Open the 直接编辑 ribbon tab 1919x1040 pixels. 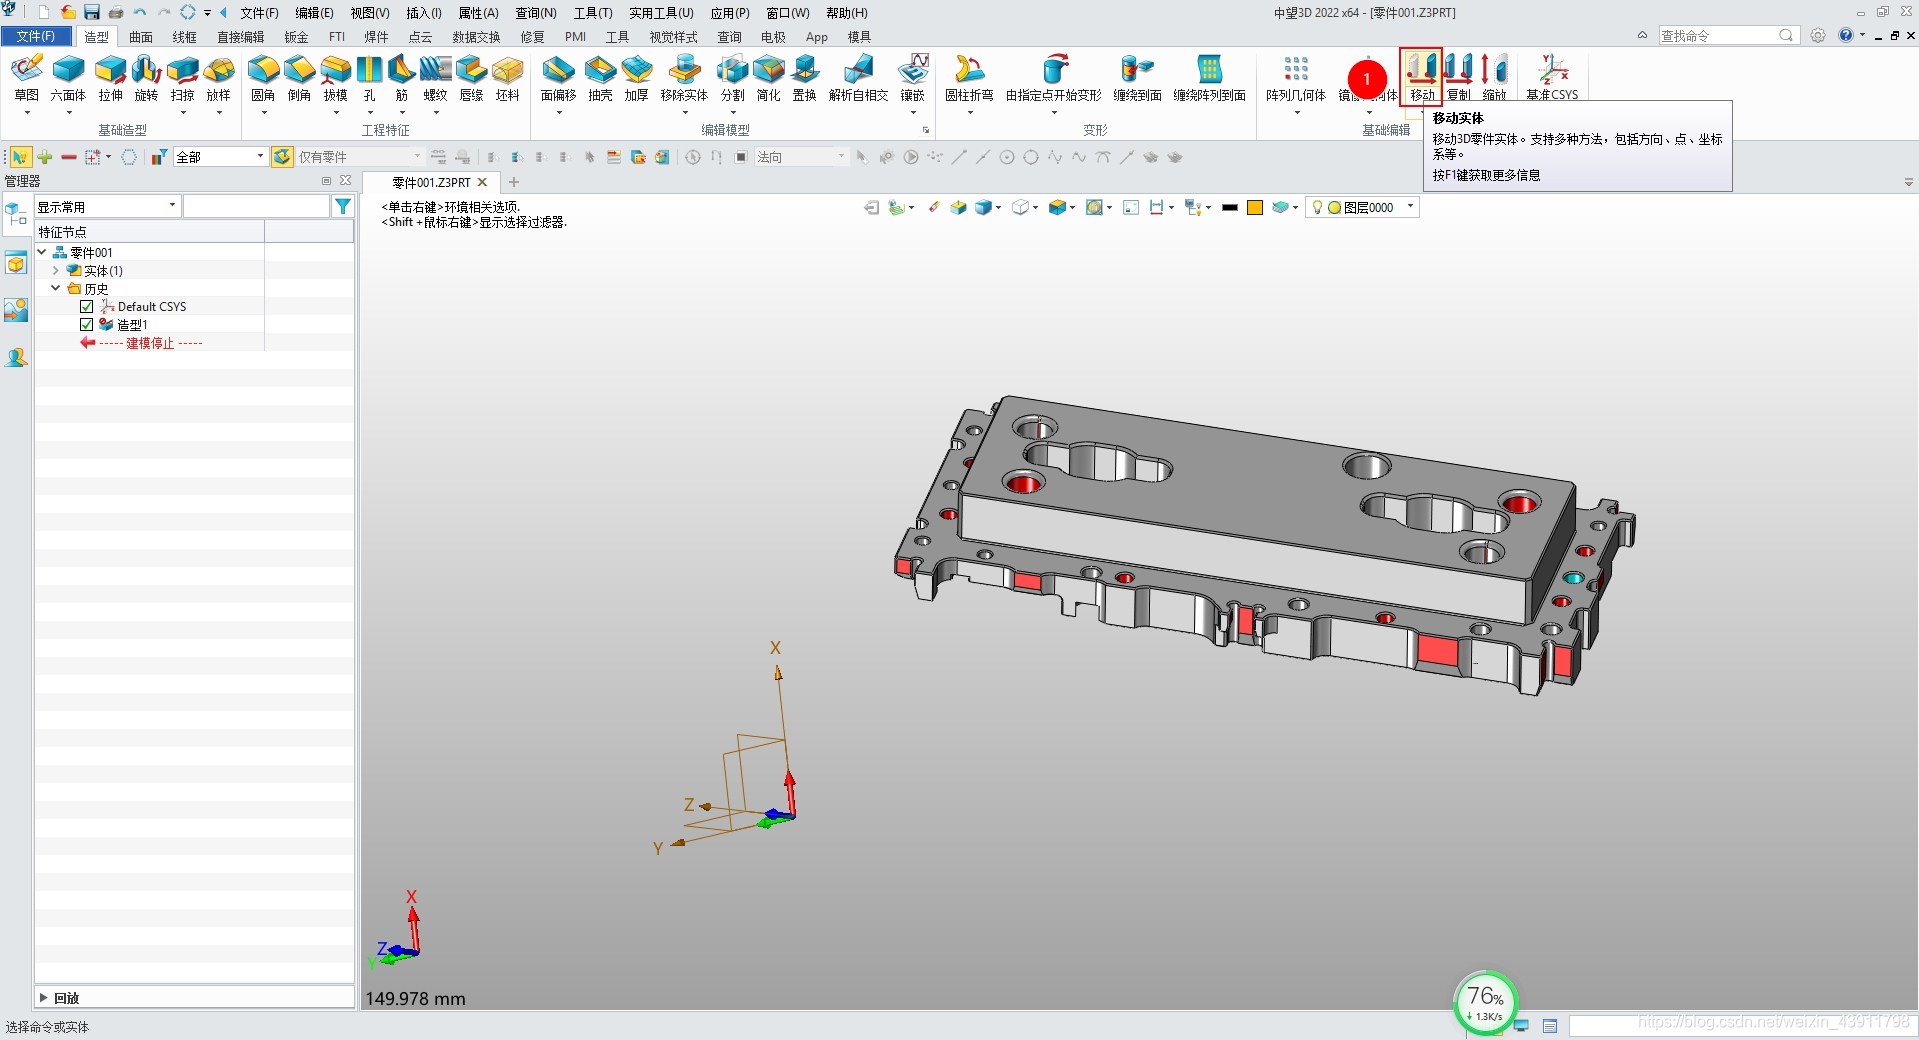[x=240, y=37]
